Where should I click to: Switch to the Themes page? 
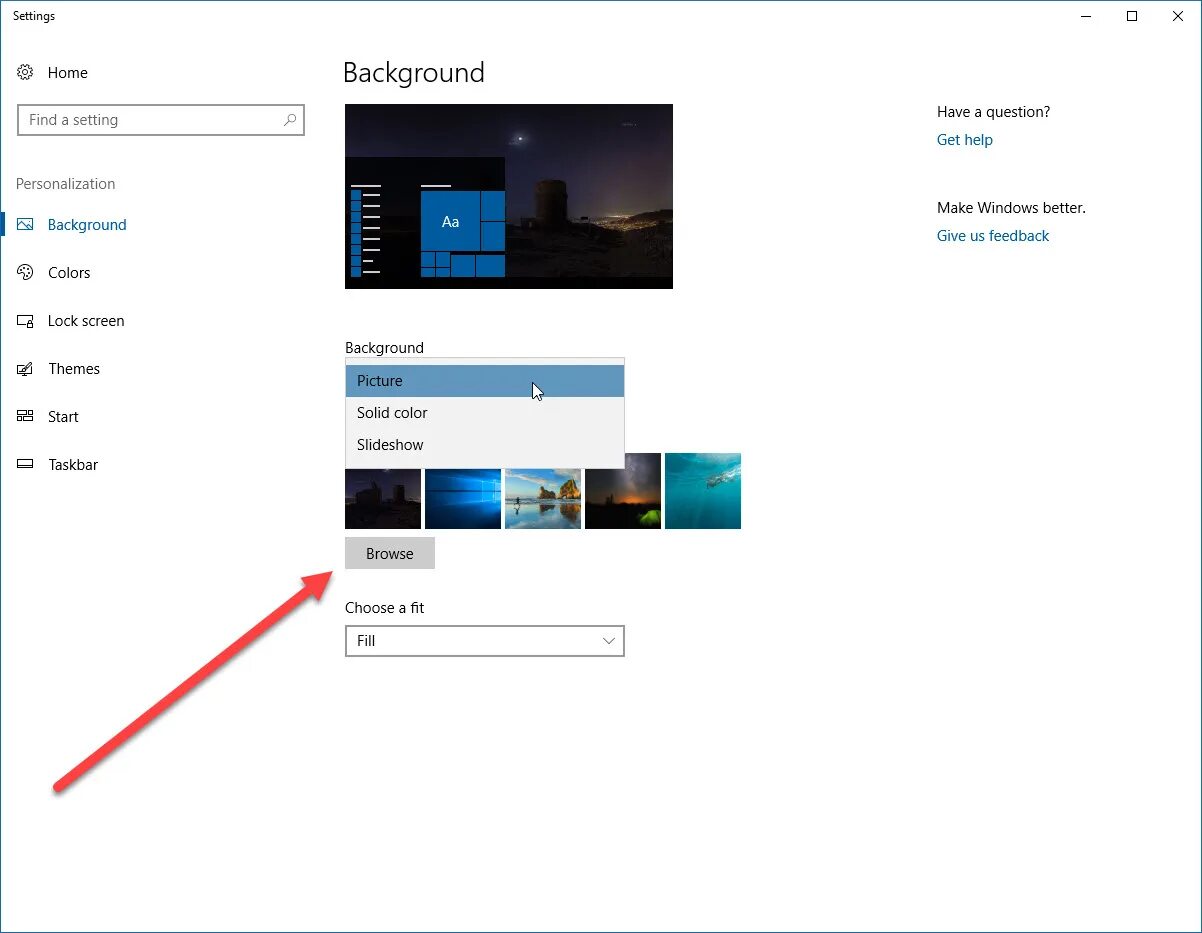(x=74, y=369)
